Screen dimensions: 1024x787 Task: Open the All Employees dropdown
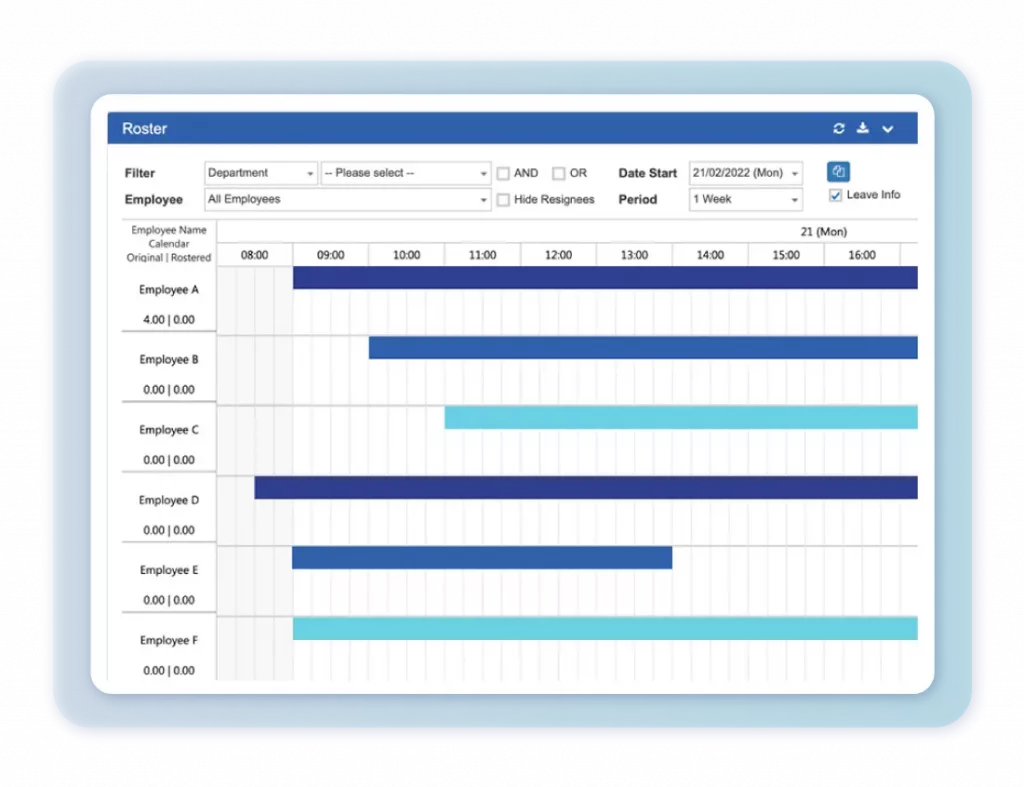(x=347, y=199)
